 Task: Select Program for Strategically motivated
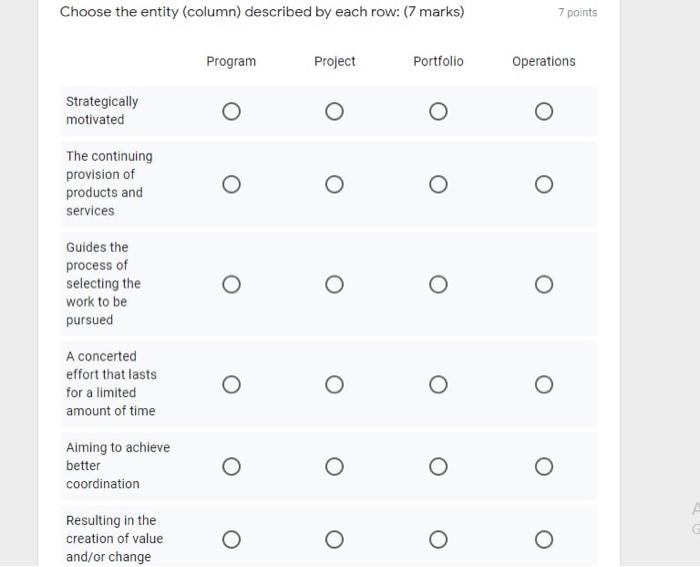pyautogui.click(x=231, y=111)
